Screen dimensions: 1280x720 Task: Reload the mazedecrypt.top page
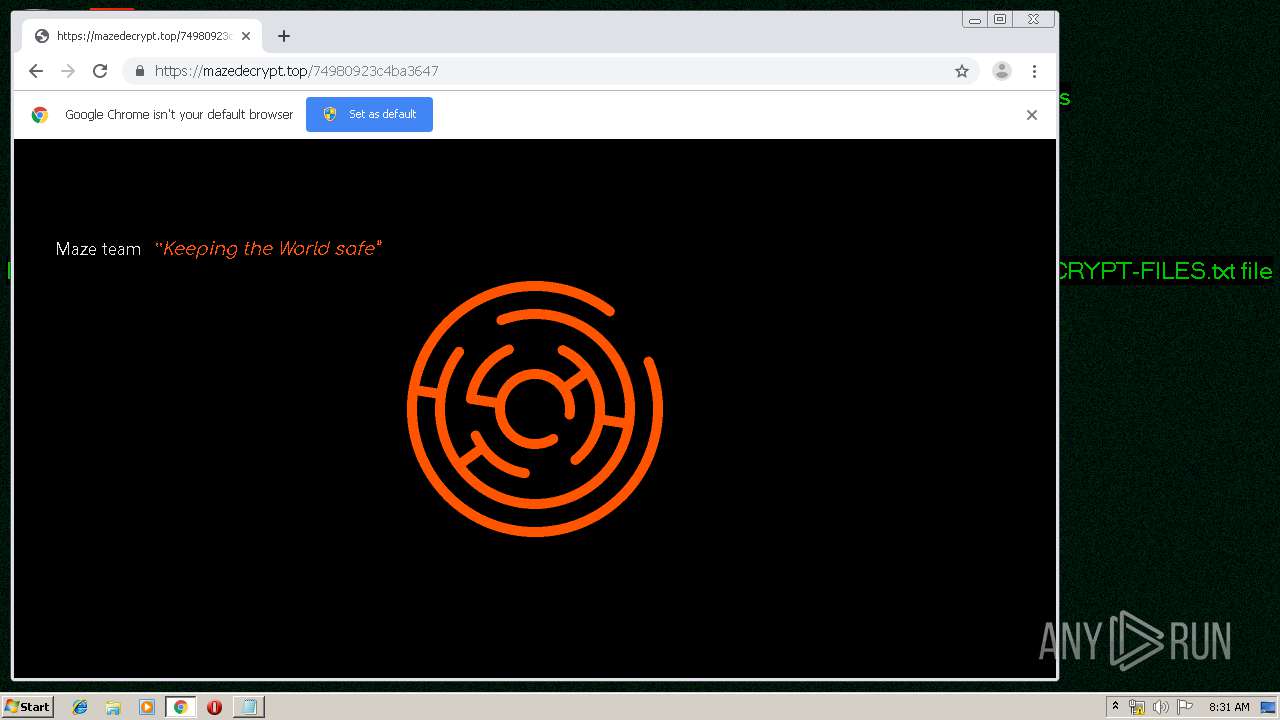coord(100,71)
